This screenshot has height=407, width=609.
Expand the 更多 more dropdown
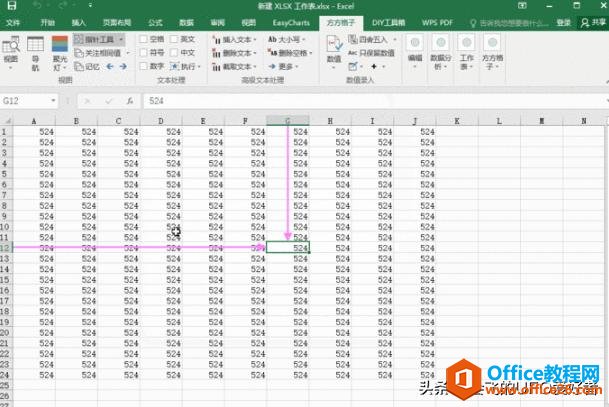297,67
